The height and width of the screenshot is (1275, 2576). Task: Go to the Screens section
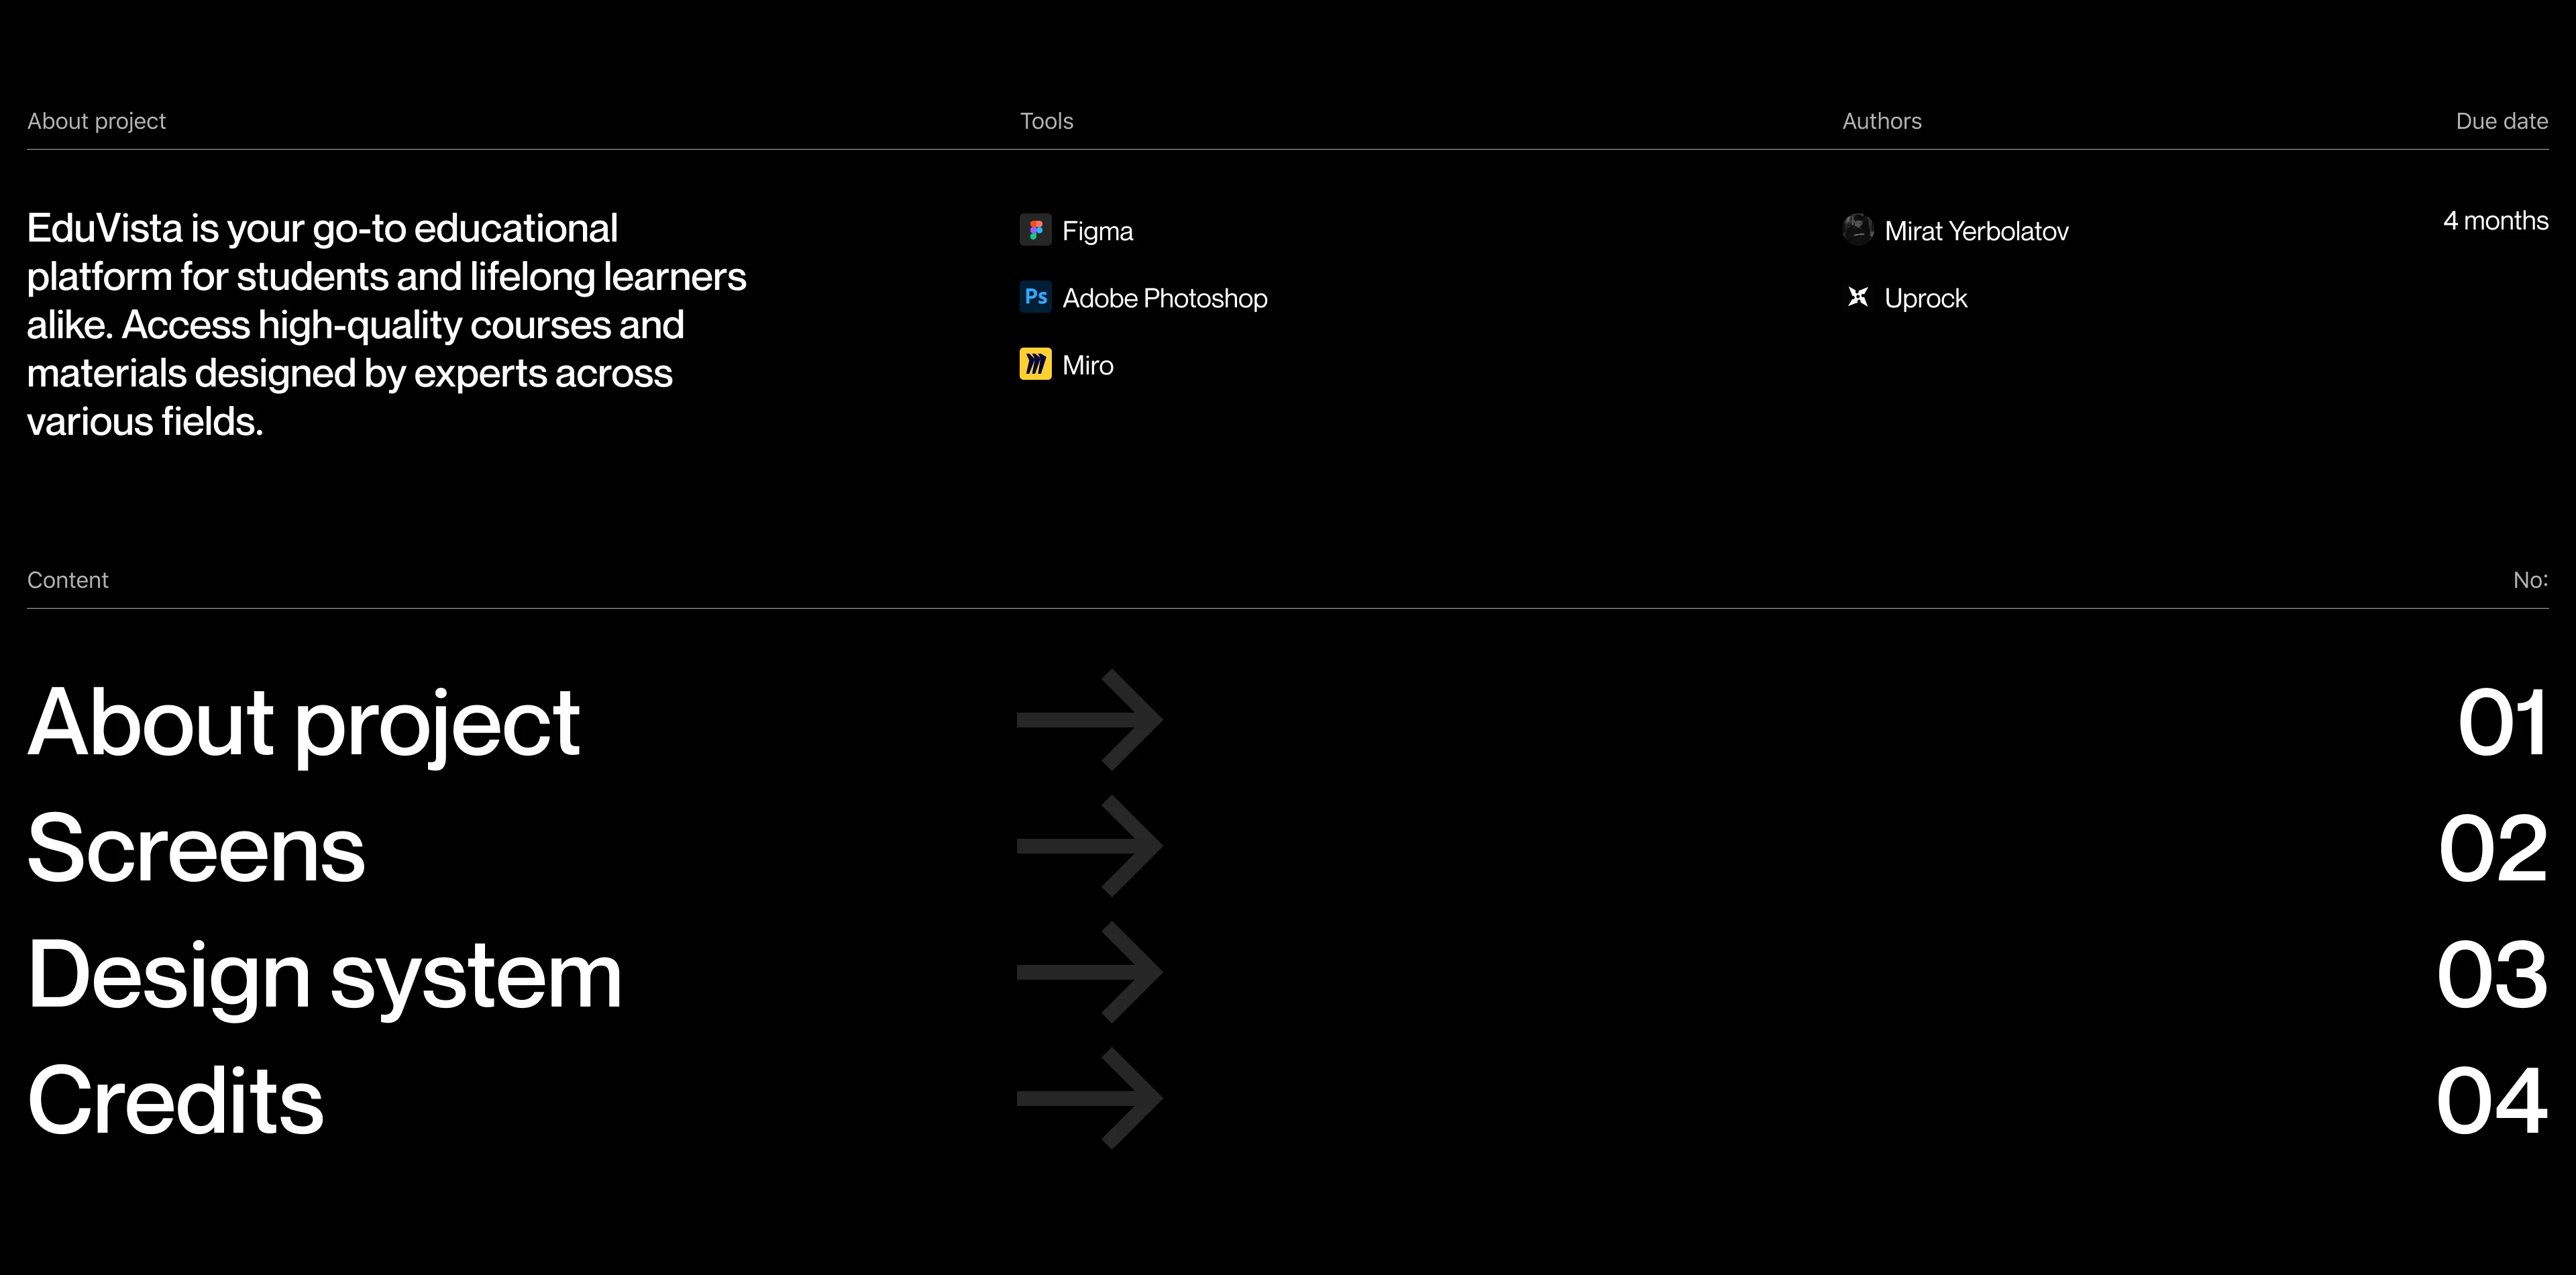click(196, 849)
